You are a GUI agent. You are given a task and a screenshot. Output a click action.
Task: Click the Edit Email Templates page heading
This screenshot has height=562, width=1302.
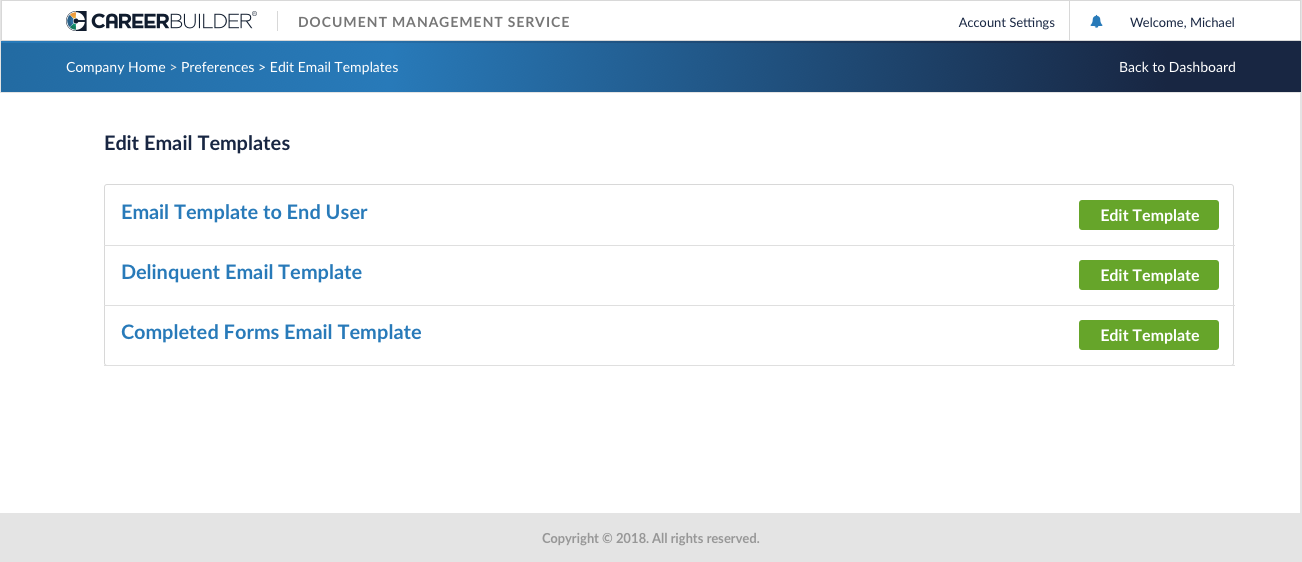point(197,143)
